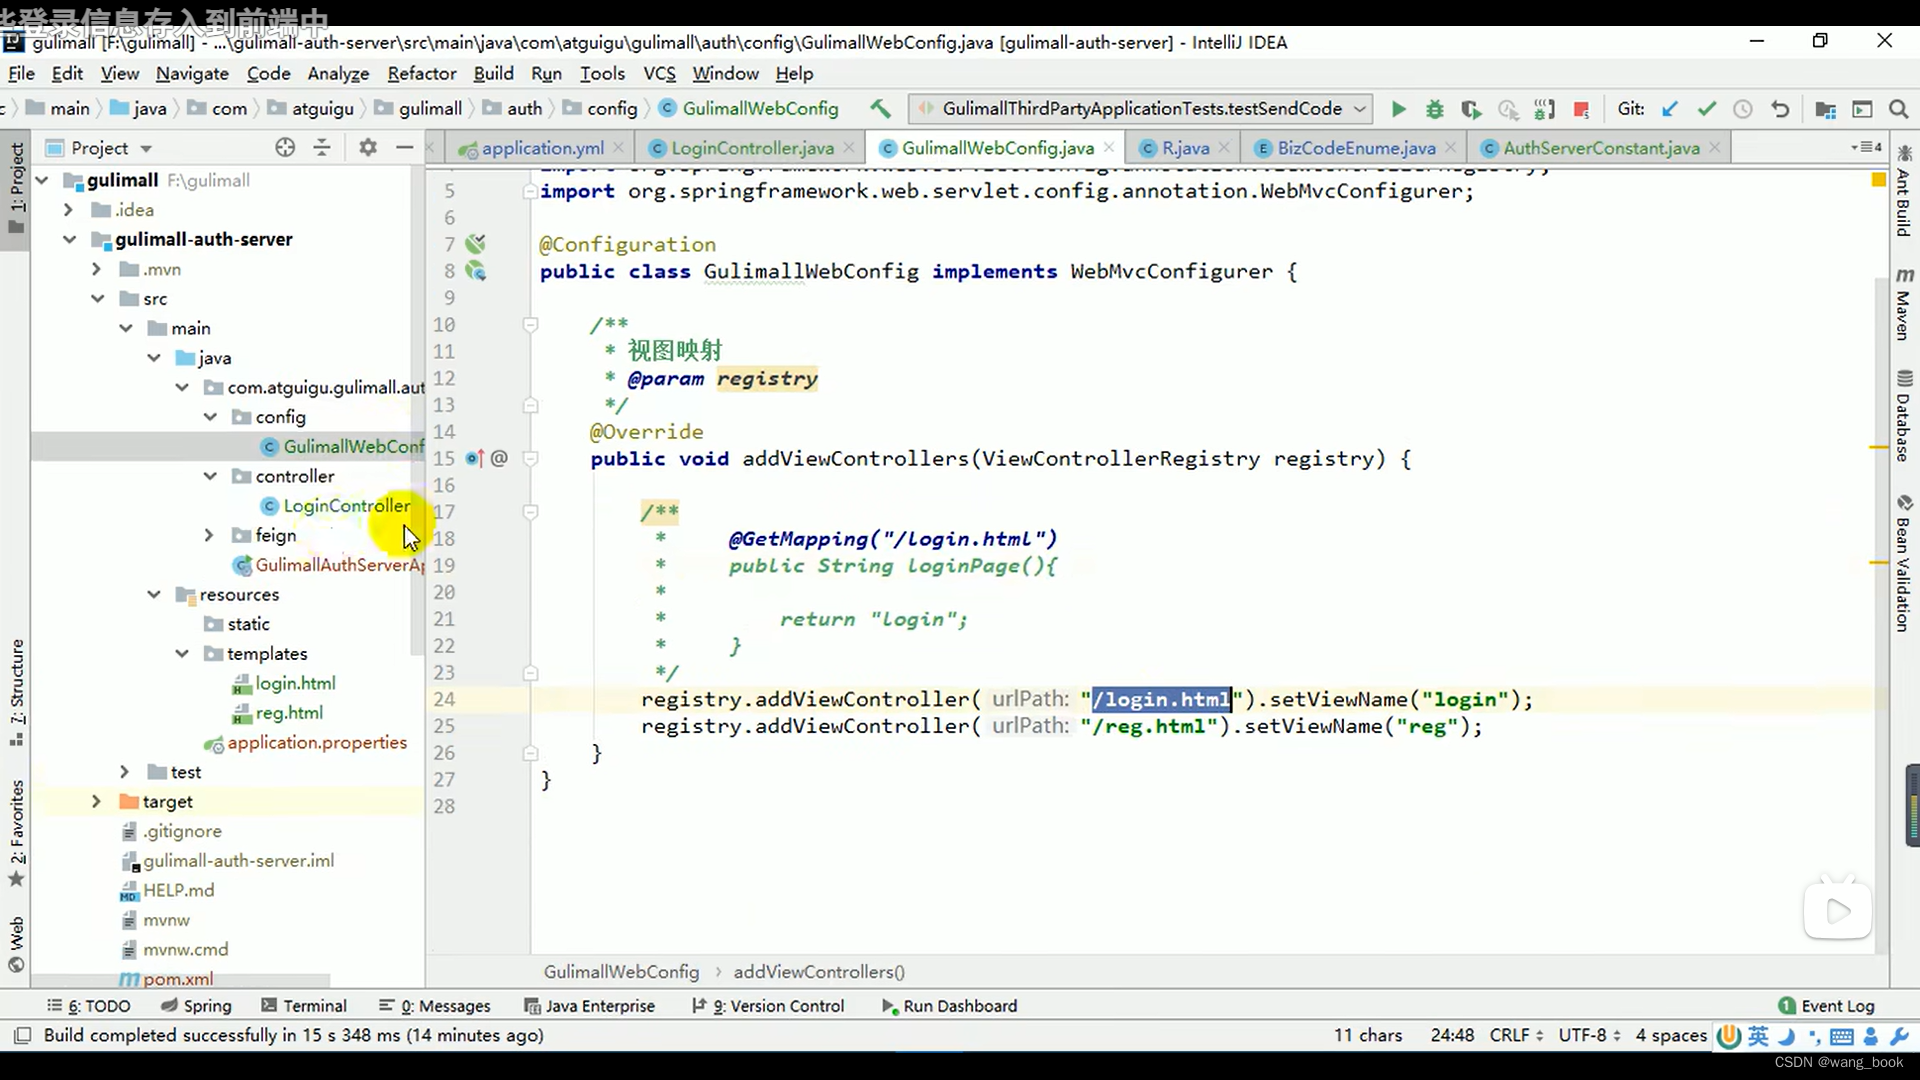Click the UTF-8 encoding in status bar
The height and width of the screenshot is (1080, 1920).
pos(1589,1035)
